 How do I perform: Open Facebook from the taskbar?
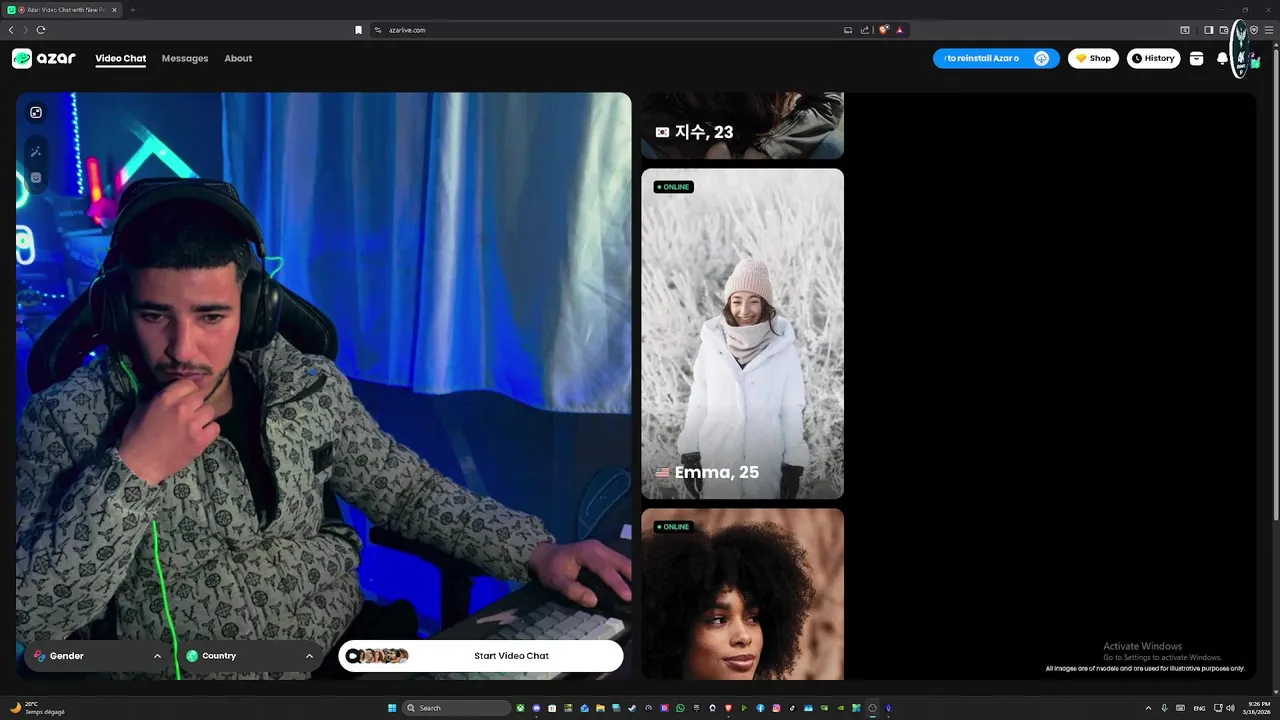[760, 708]
